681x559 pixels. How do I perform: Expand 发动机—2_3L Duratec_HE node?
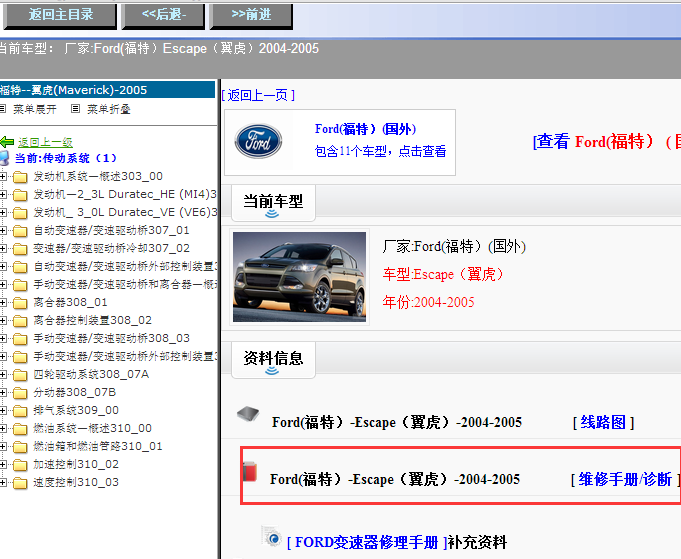point(3,194)
